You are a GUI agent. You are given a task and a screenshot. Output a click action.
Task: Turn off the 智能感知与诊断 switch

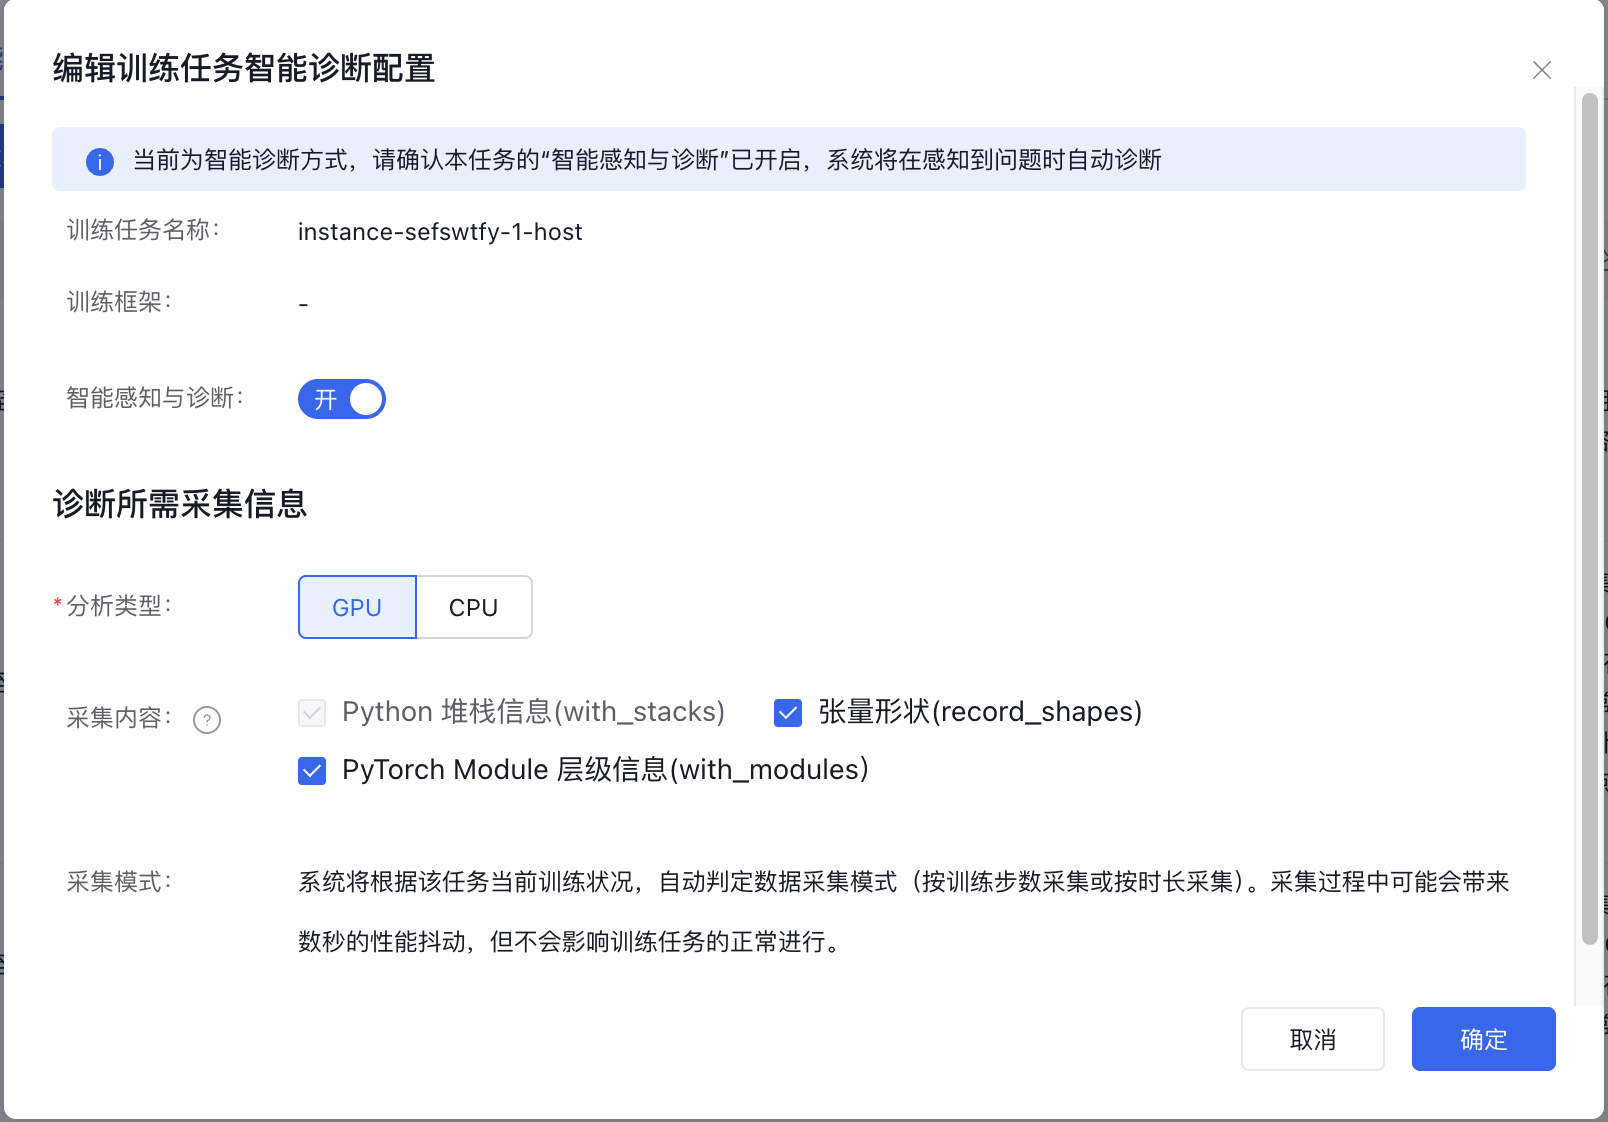[342, 399]
